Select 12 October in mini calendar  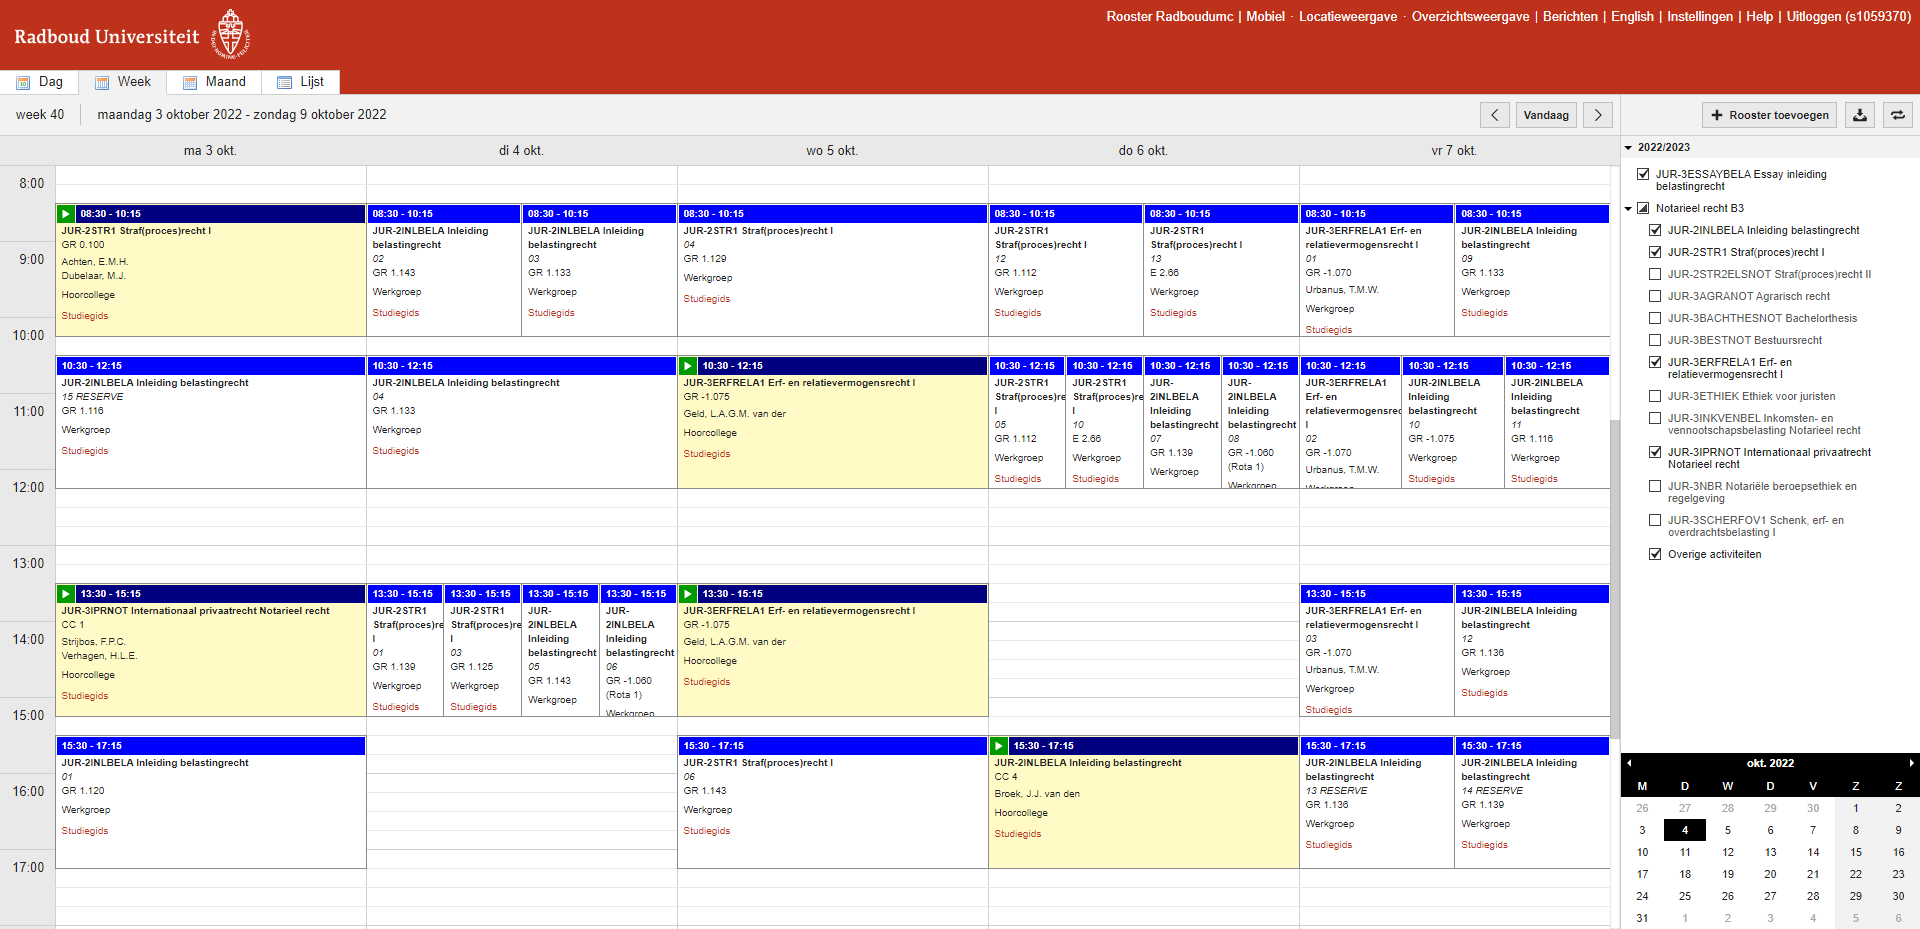click(1727, 852)
